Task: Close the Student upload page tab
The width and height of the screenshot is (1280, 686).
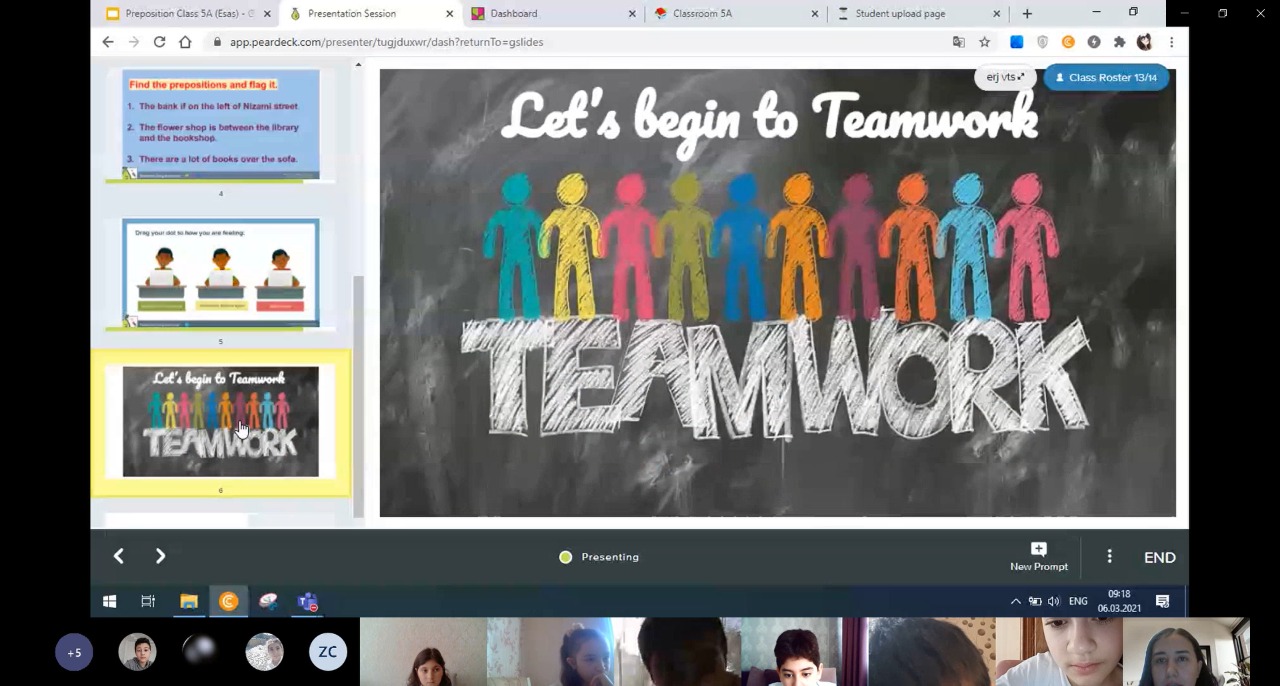Action: click(x=996, y=13)
